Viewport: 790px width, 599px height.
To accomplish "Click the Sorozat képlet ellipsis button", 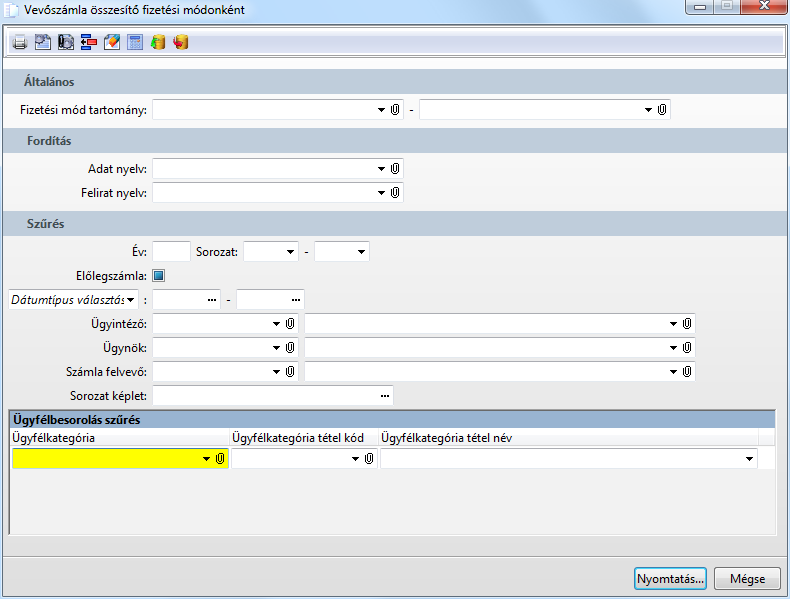I will coord(385,396).
